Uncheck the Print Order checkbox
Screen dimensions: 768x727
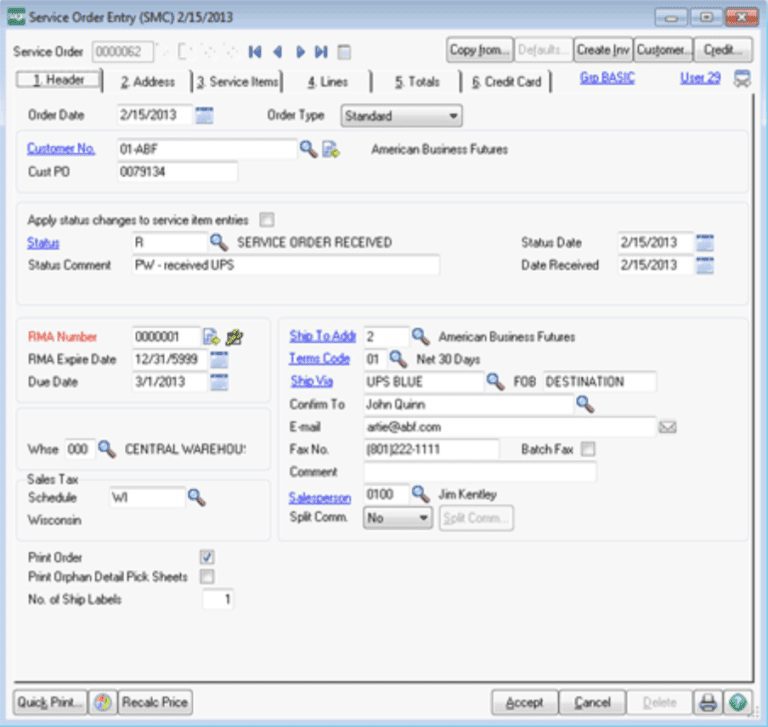(207, 557)
